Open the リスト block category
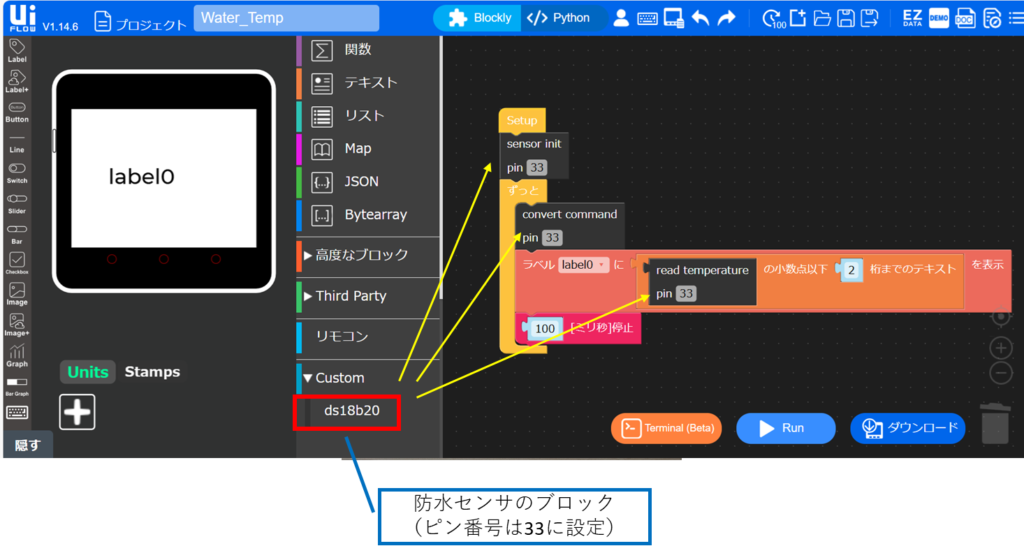This screenshot has width=1024, height=553. [369, 116]
